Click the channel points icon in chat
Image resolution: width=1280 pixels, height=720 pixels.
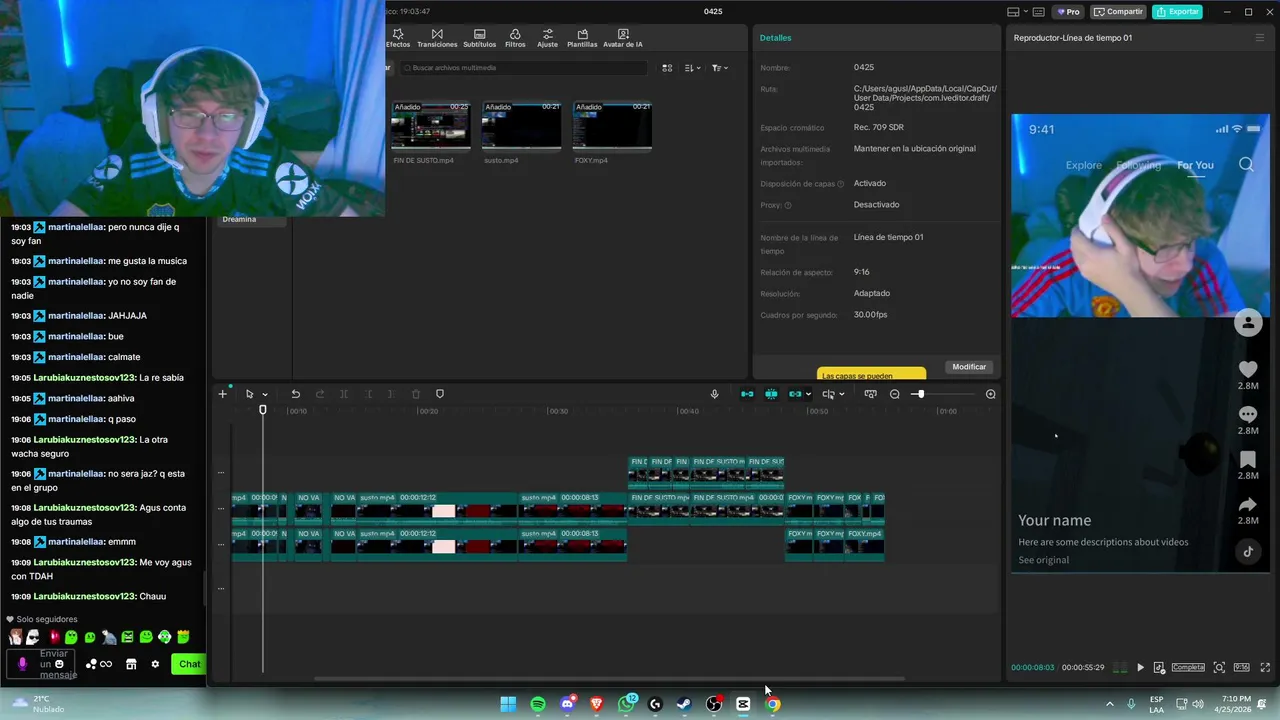(x=91, y=664)
